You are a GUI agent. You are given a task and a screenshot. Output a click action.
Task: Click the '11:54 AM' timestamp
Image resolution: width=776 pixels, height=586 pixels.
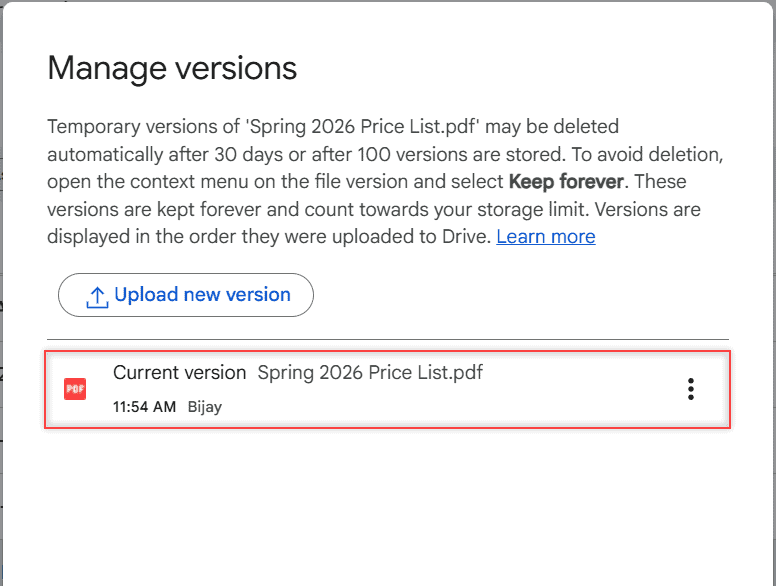pos(145,407)
